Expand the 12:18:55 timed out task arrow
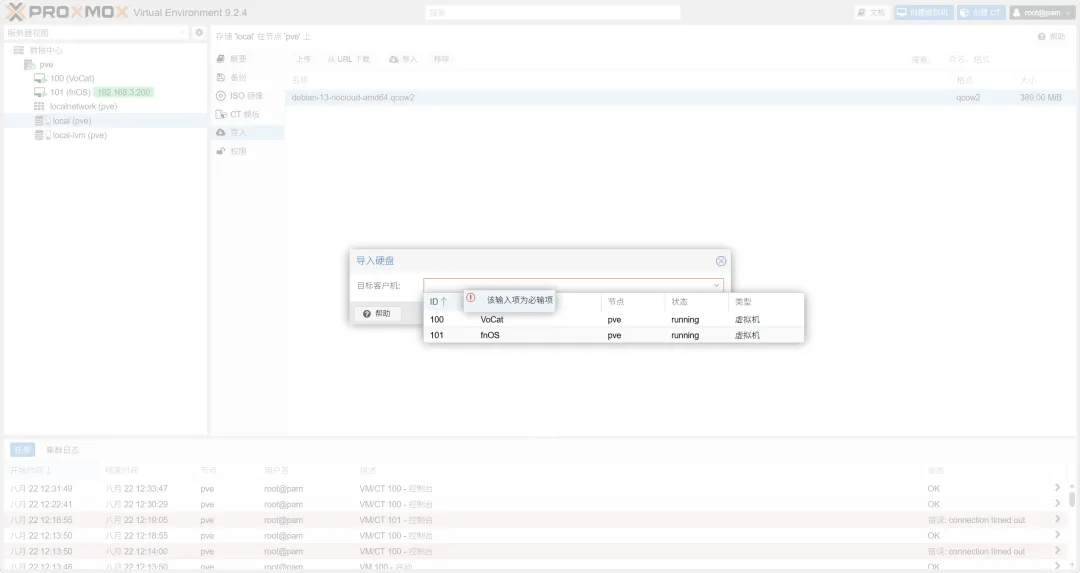 (1057, 519)
